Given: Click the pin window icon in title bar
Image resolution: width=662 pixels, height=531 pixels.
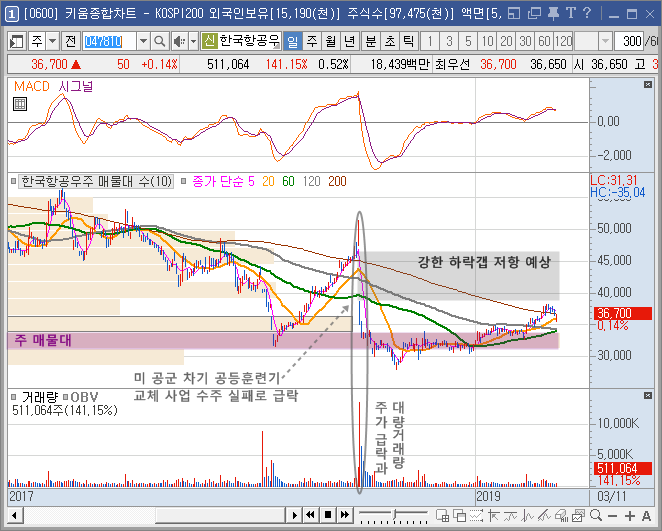Looking at the screenshot, I should pos(553,14).
